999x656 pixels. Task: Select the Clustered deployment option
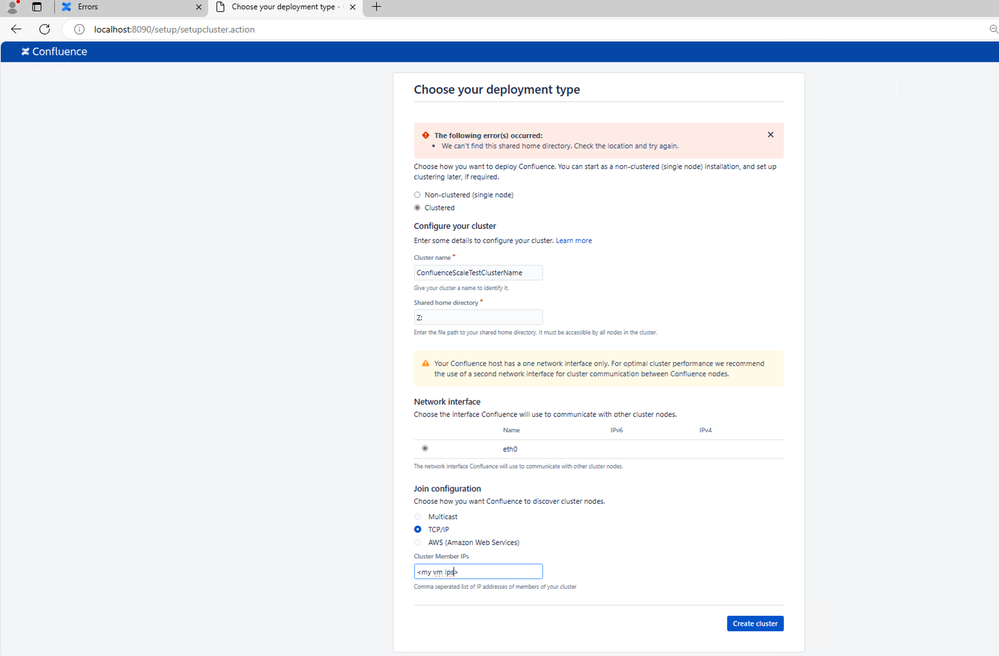point(417,208)
